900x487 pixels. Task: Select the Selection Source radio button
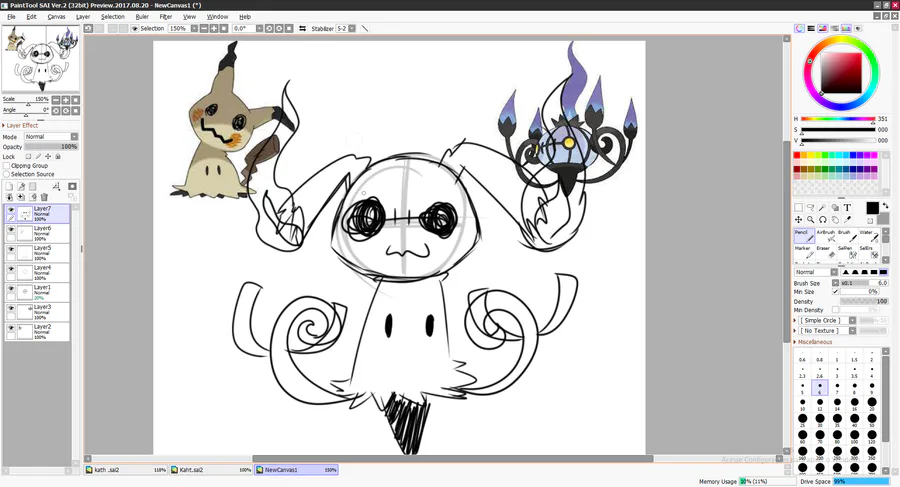pyautogui.click(x=6, y=174)
